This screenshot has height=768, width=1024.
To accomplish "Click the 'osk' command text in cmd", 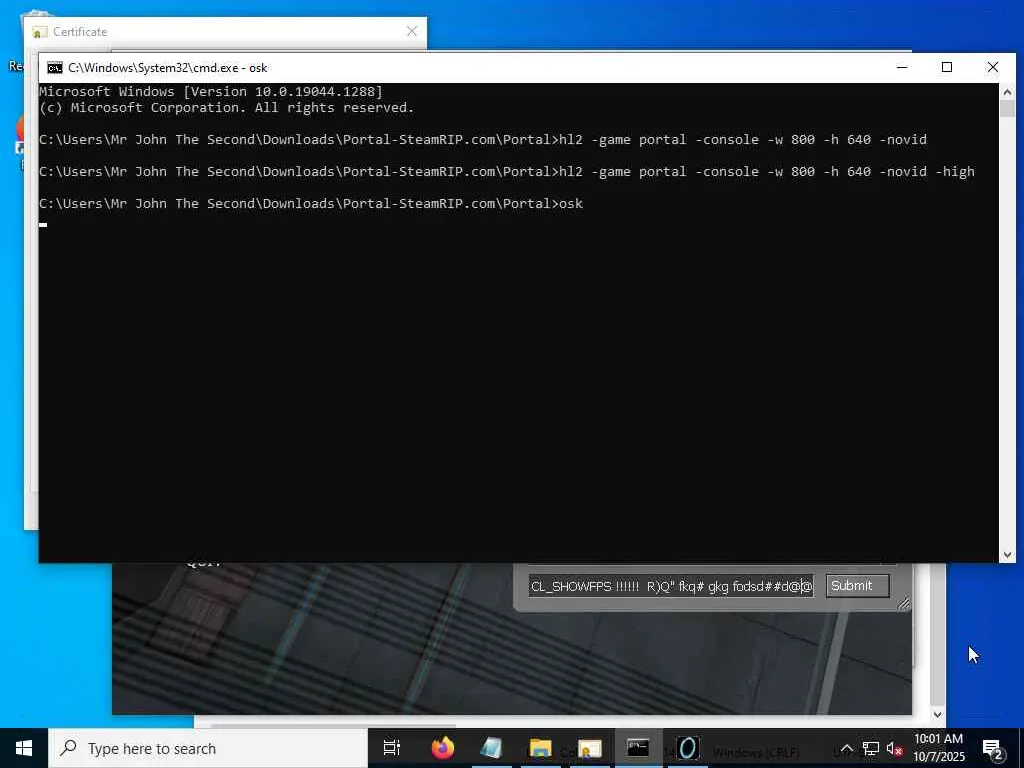I will (x=571, y=204).
